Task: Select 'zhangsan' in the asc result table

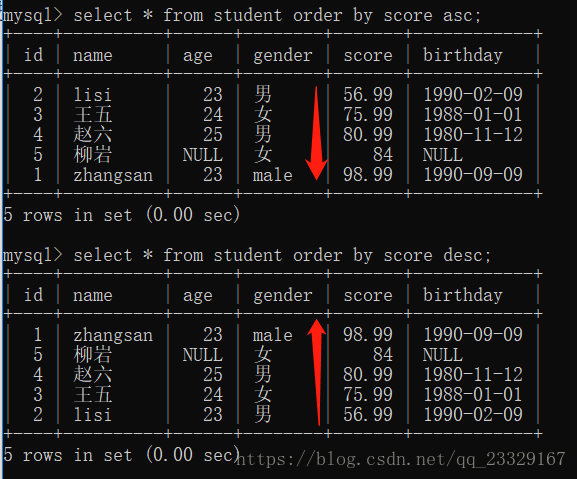Action: coord(113,175)
